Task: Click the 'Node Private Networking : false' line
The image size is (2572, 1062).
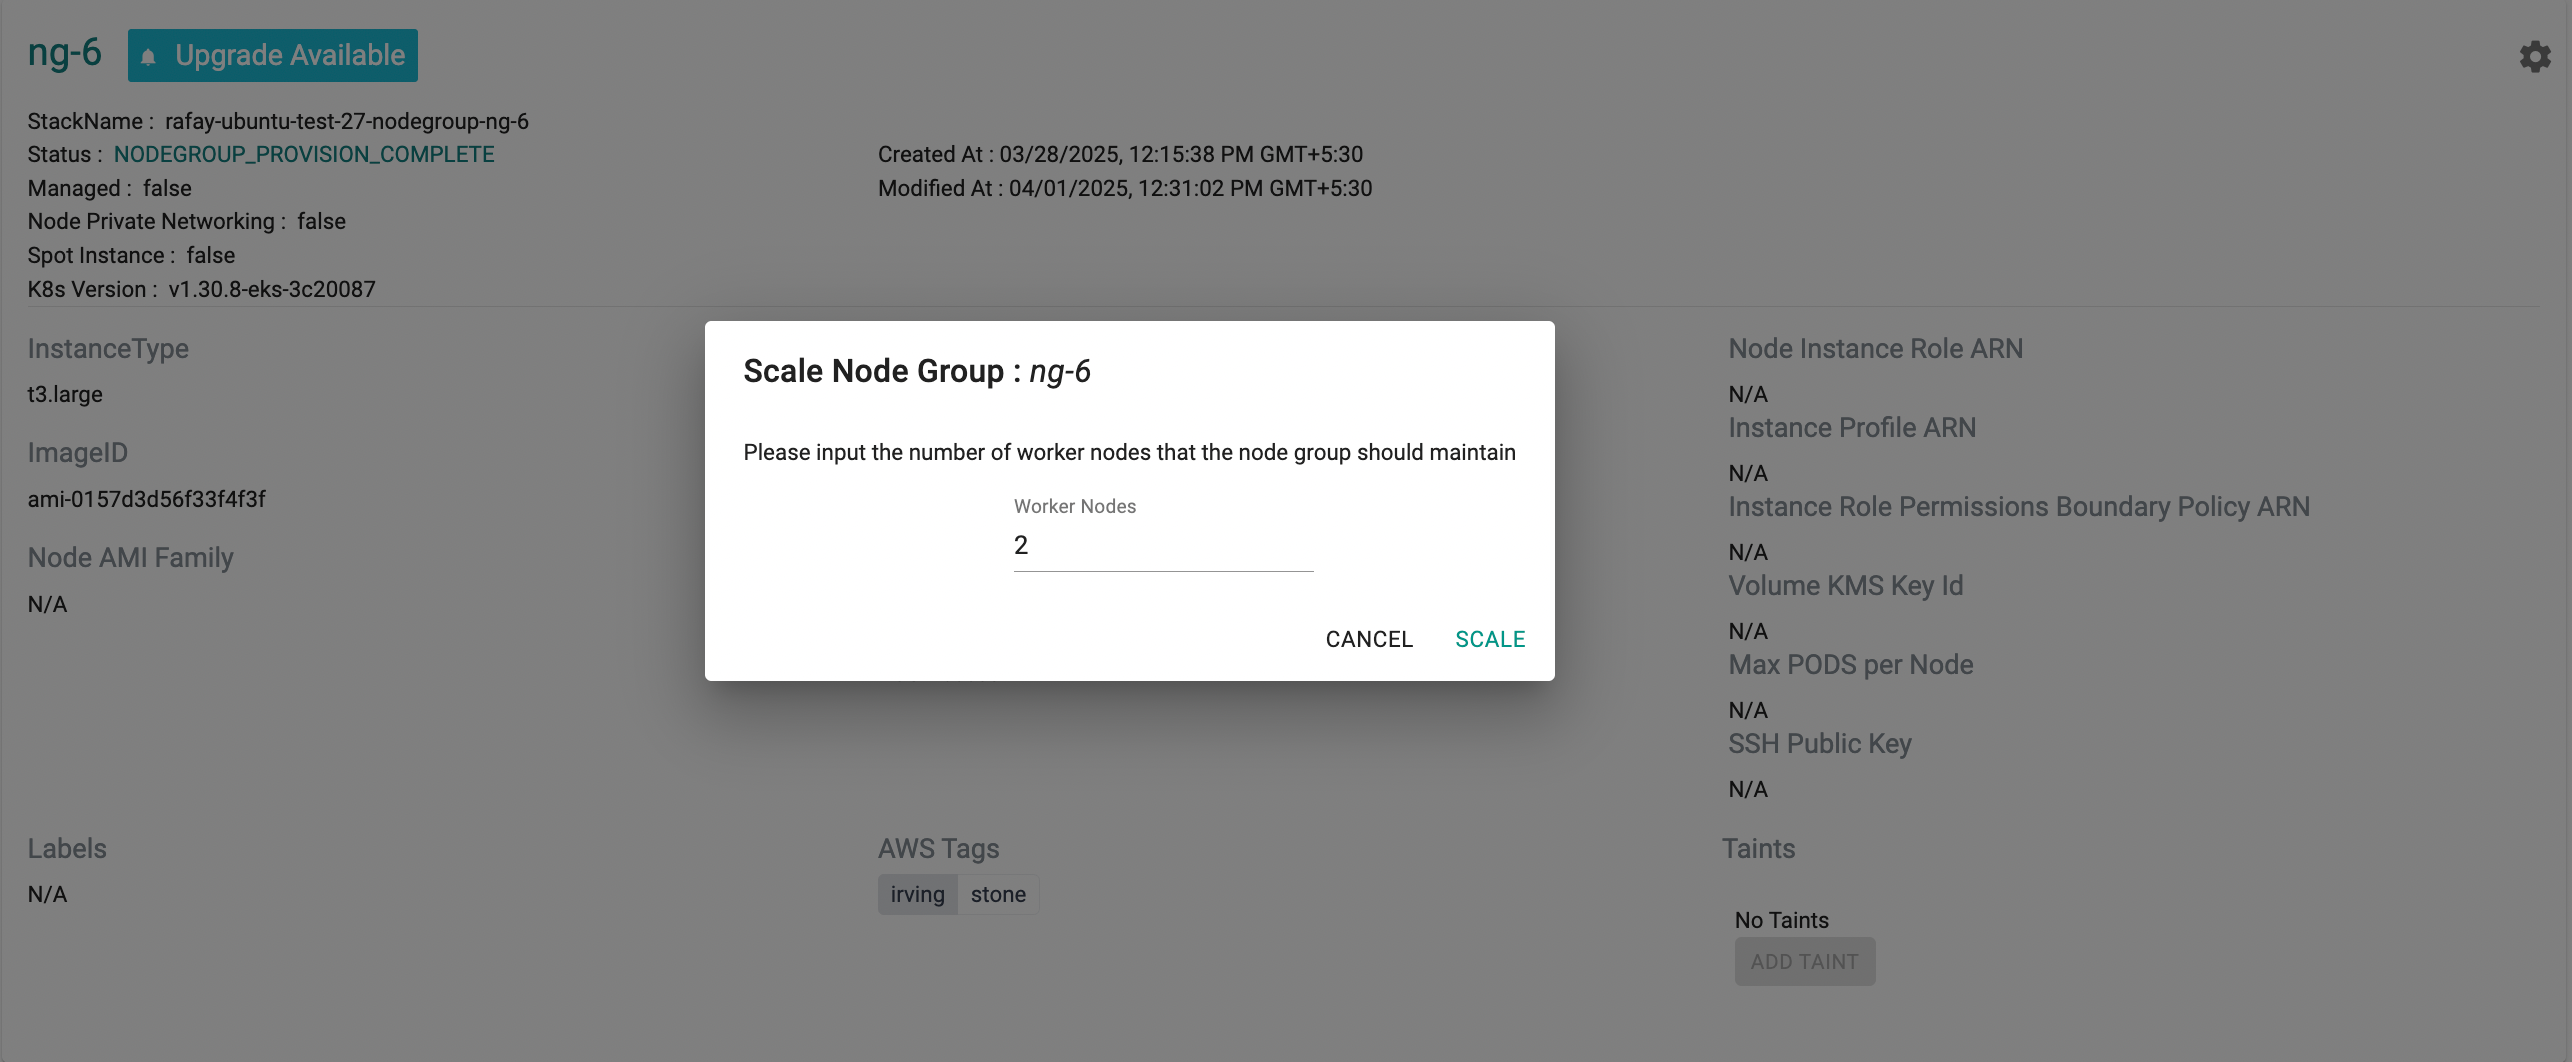Action: (187, 222)
